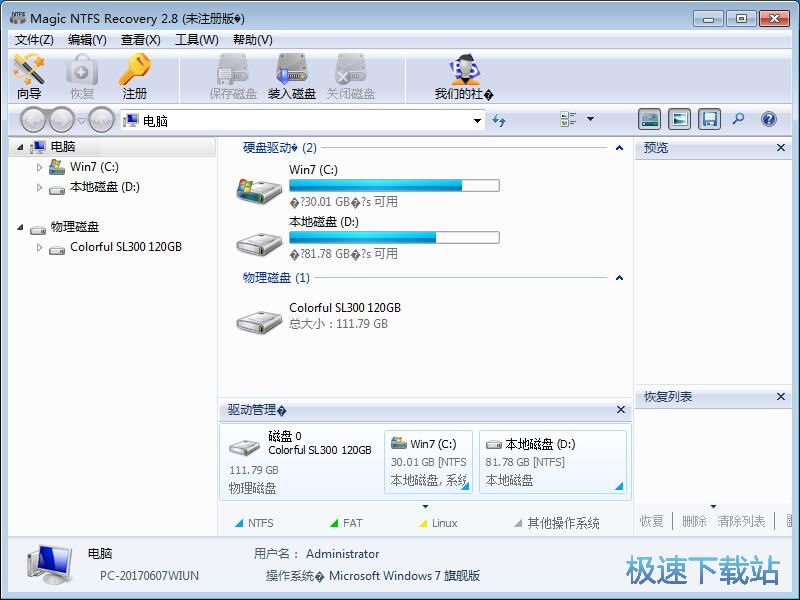Select Colorful SL300 120GB in the tree
Image resolution: width=800 pixels, height=600 pixels.
[x=126, y=247]
